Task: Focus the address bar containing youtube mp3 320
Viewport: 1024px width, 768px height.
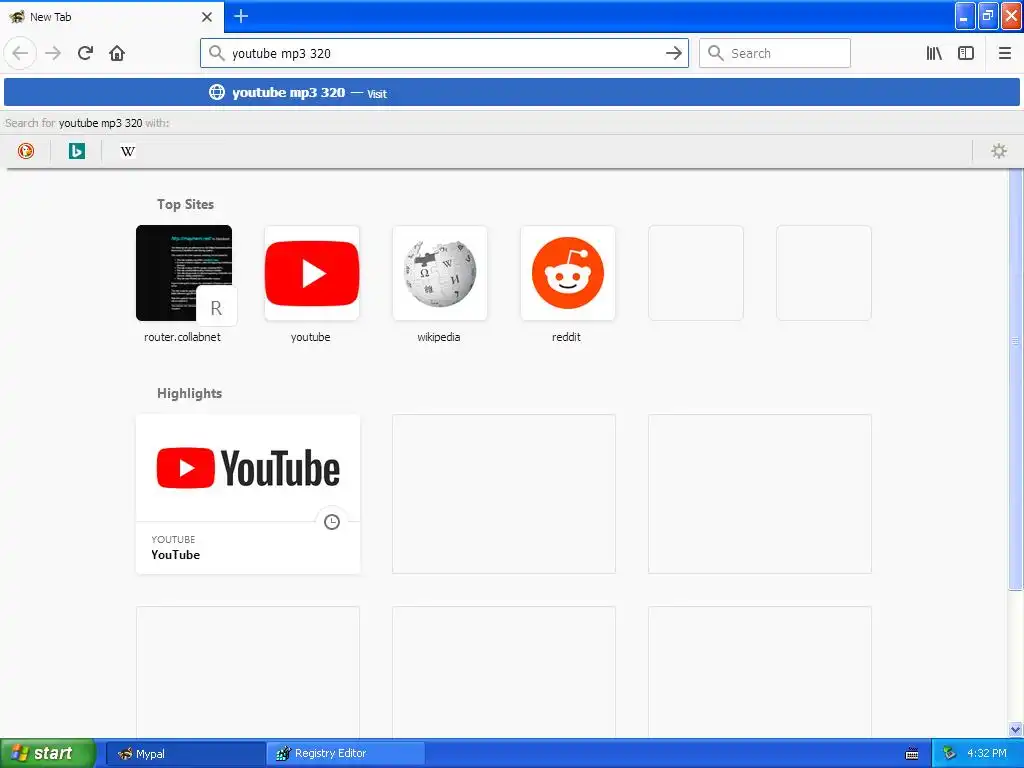Action: coord(444,53)
